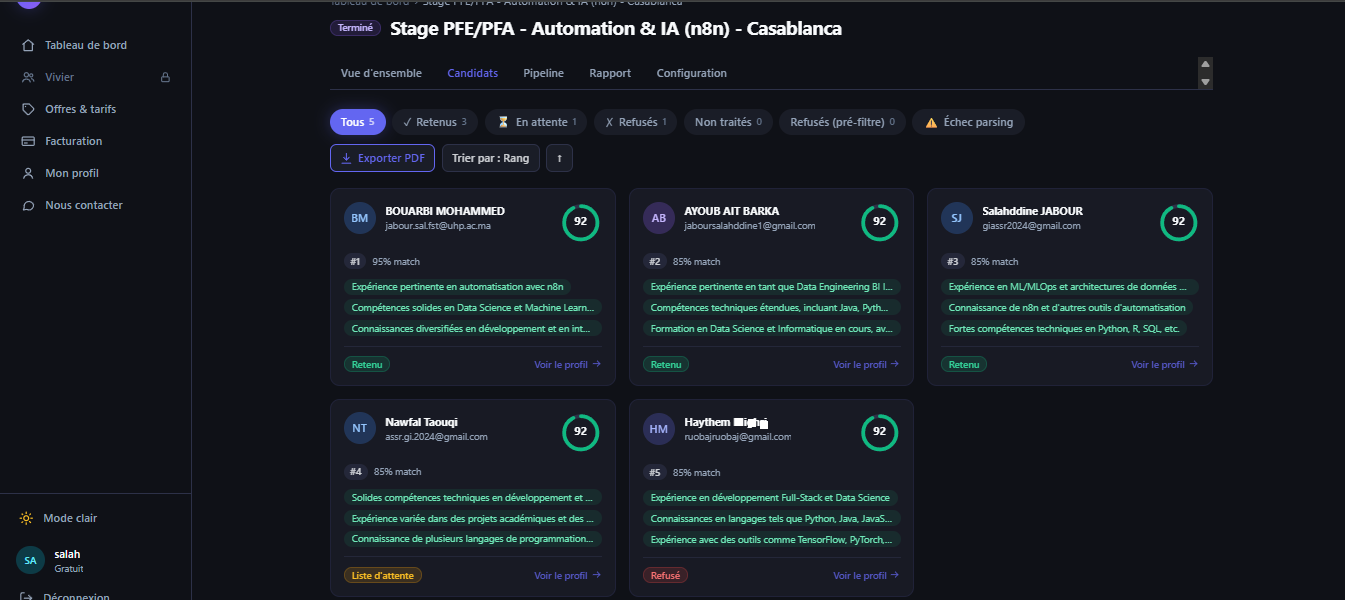The image size is (1345, 600).
Task: Open Tableau de bord in sidebar
Action: click(85, 45)
